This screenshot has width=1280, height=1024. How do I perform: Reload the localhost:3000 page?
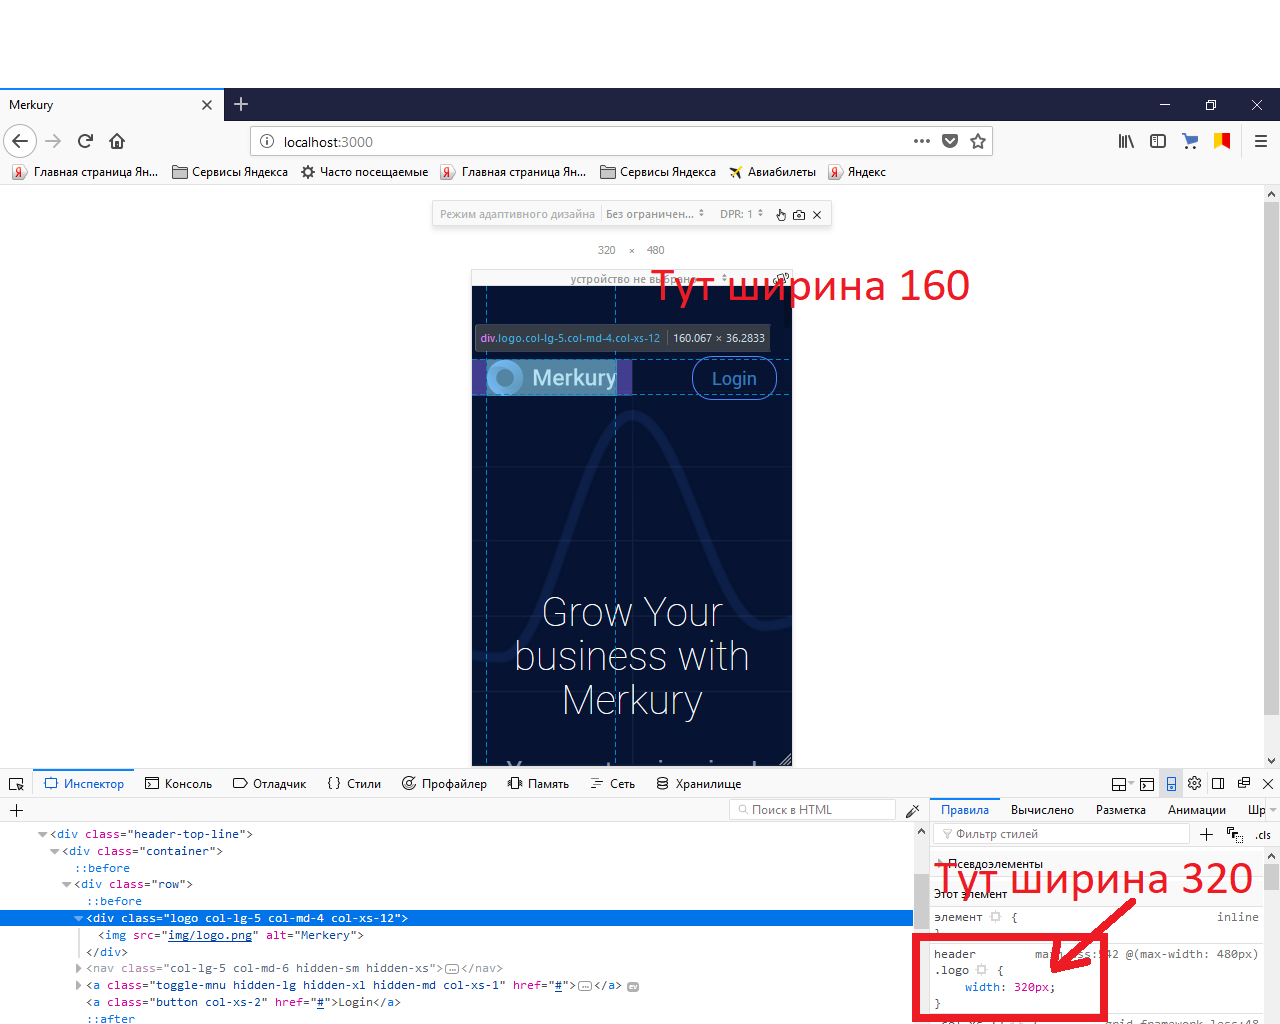[x=85, y=141]
